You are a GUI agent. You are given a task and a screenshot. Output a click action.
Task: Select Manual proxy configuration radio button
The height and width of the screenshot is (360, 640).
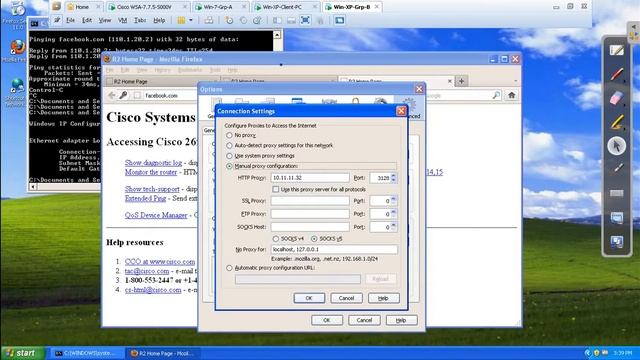[x=229, y=166]
